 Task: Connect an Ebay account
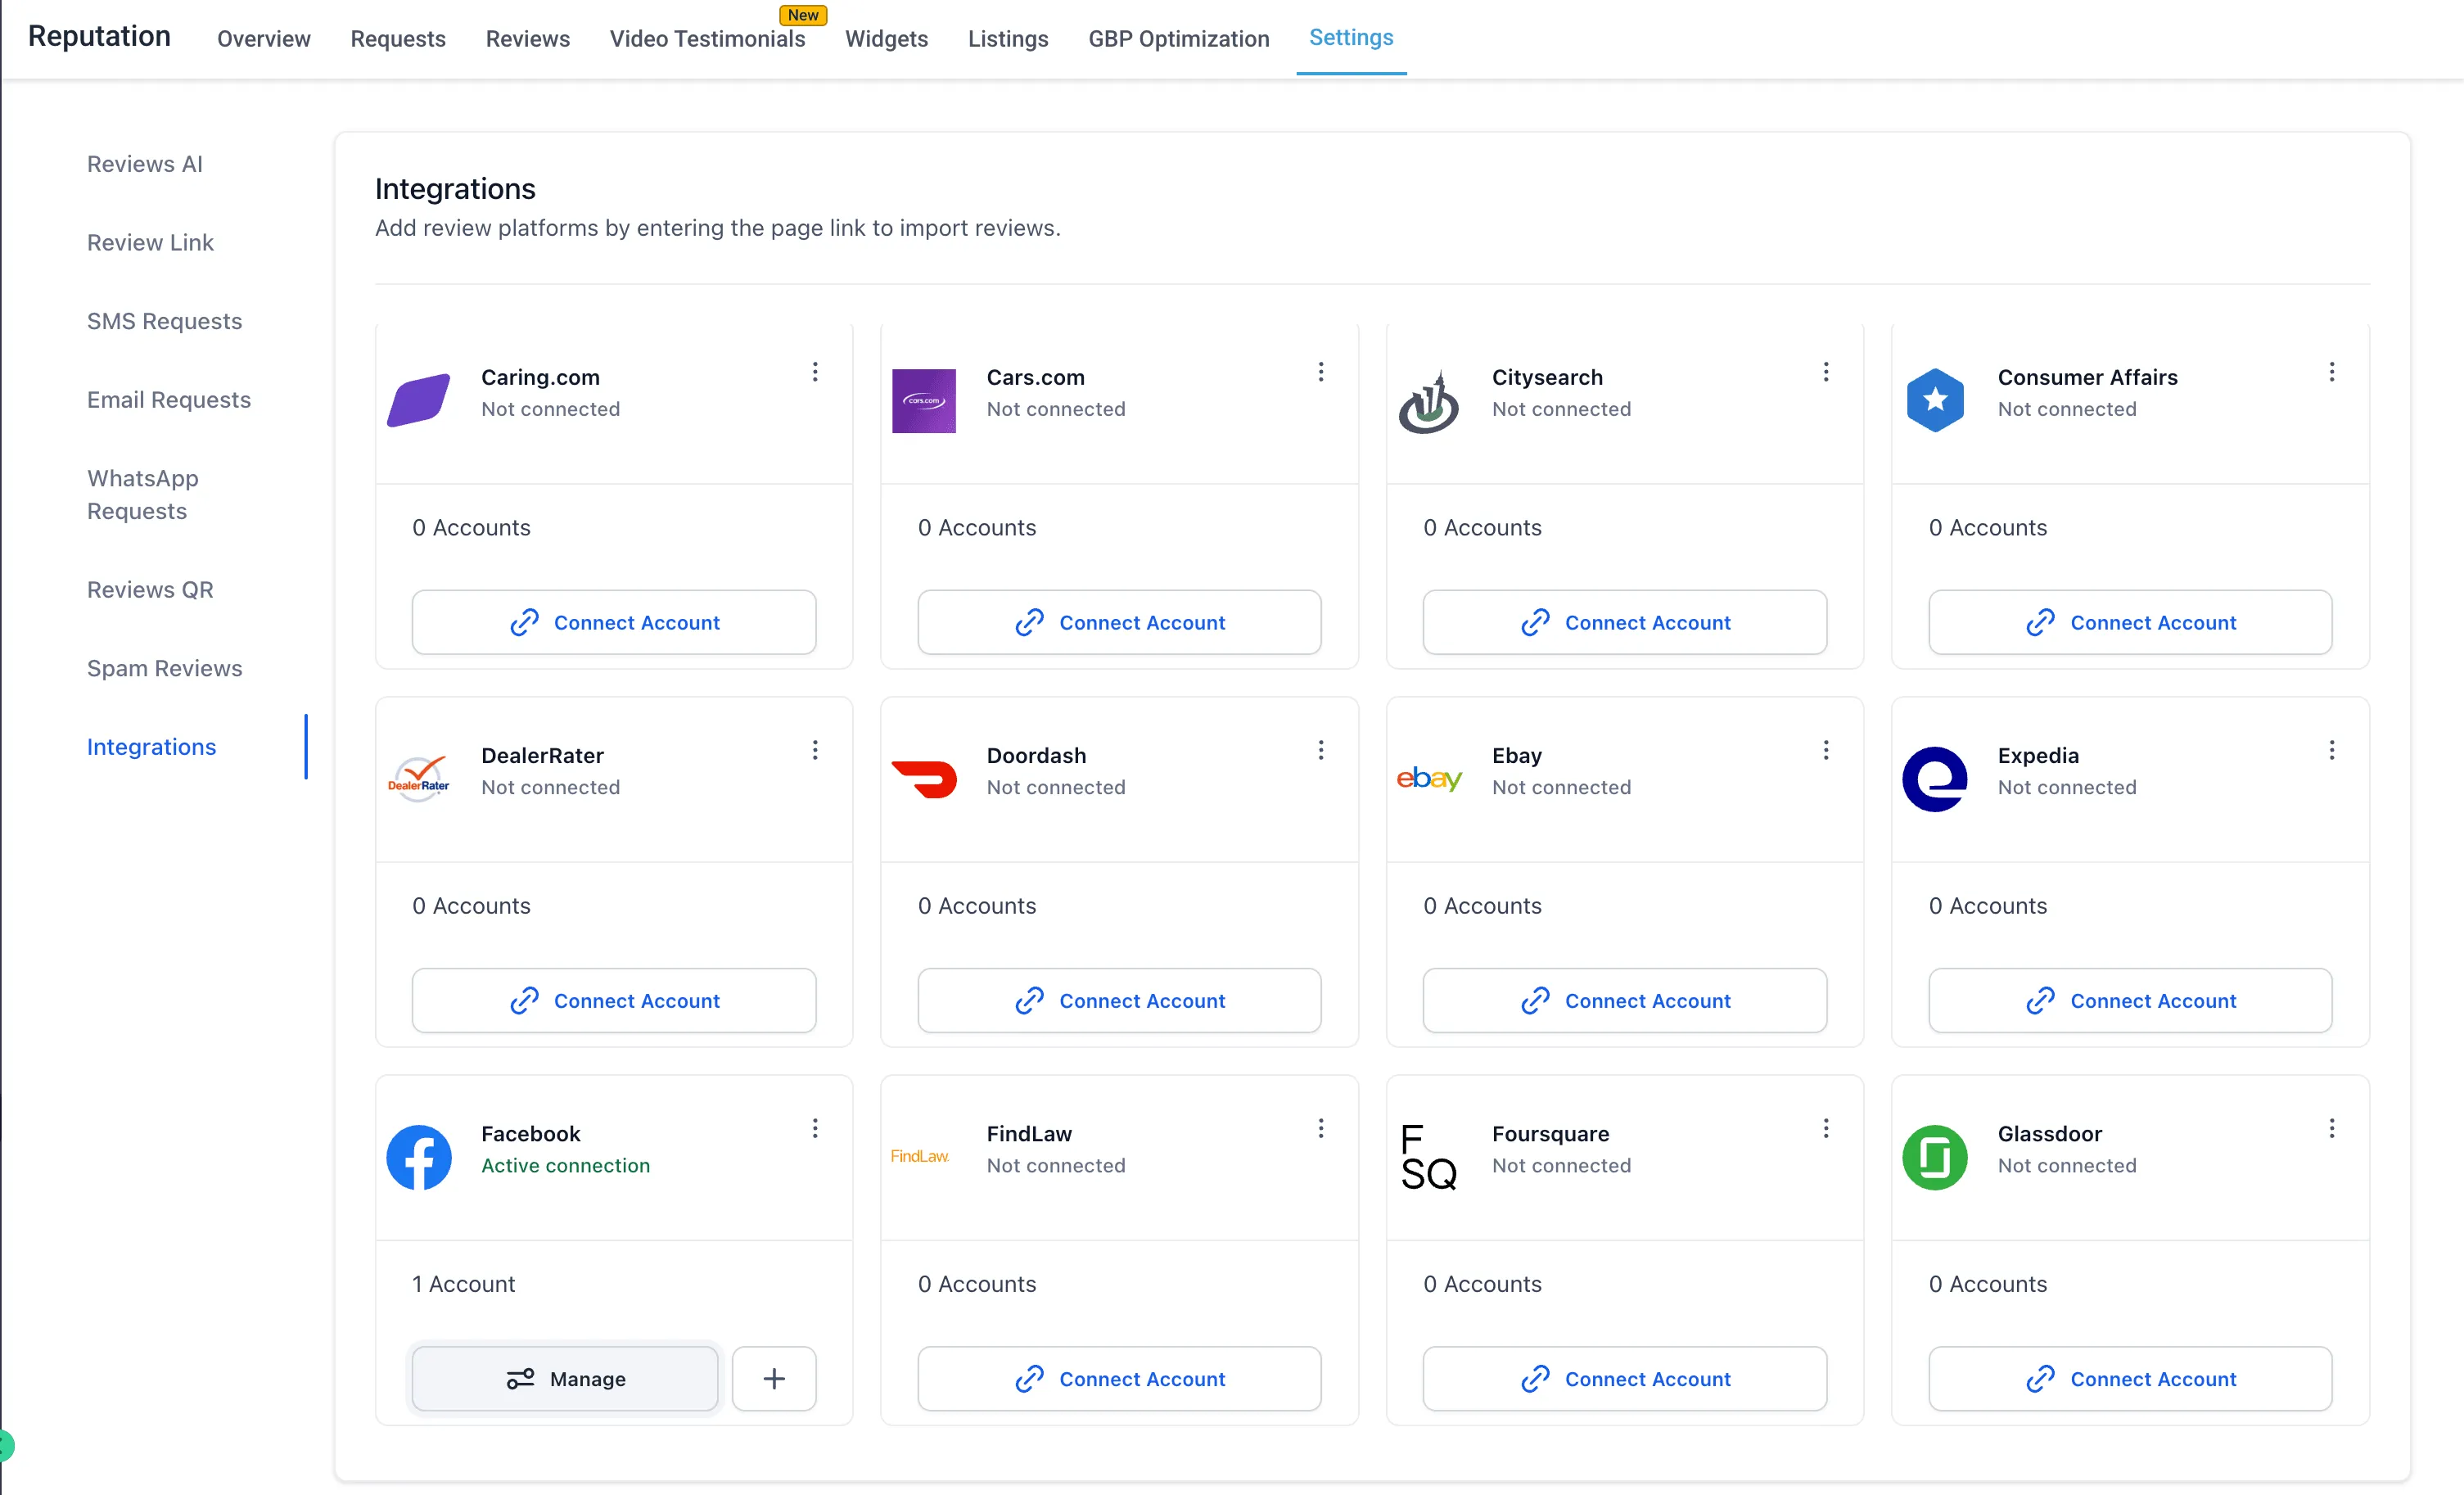(x=1624, y=1000)
